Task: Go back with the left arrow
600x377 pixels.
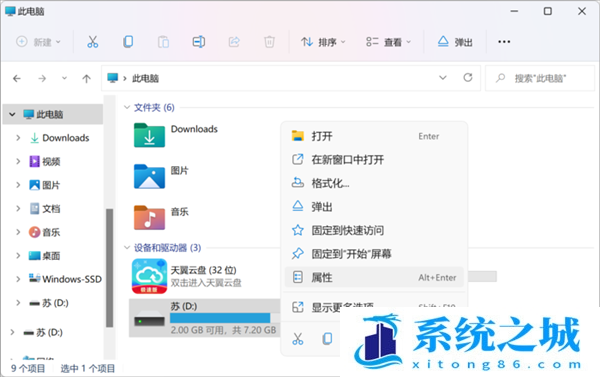Action: click(x=17, y=78)
